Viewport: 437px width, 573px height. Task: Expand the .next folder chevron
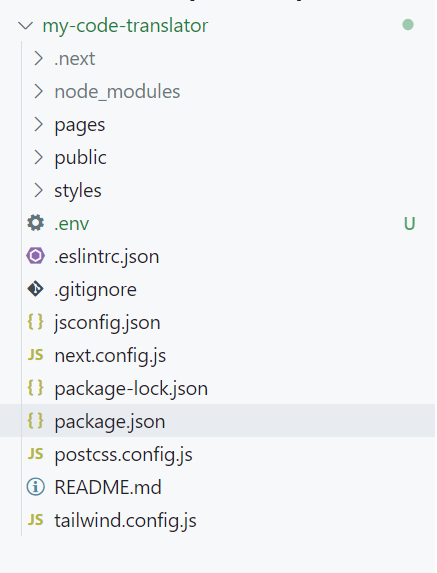tap(38, 58)
